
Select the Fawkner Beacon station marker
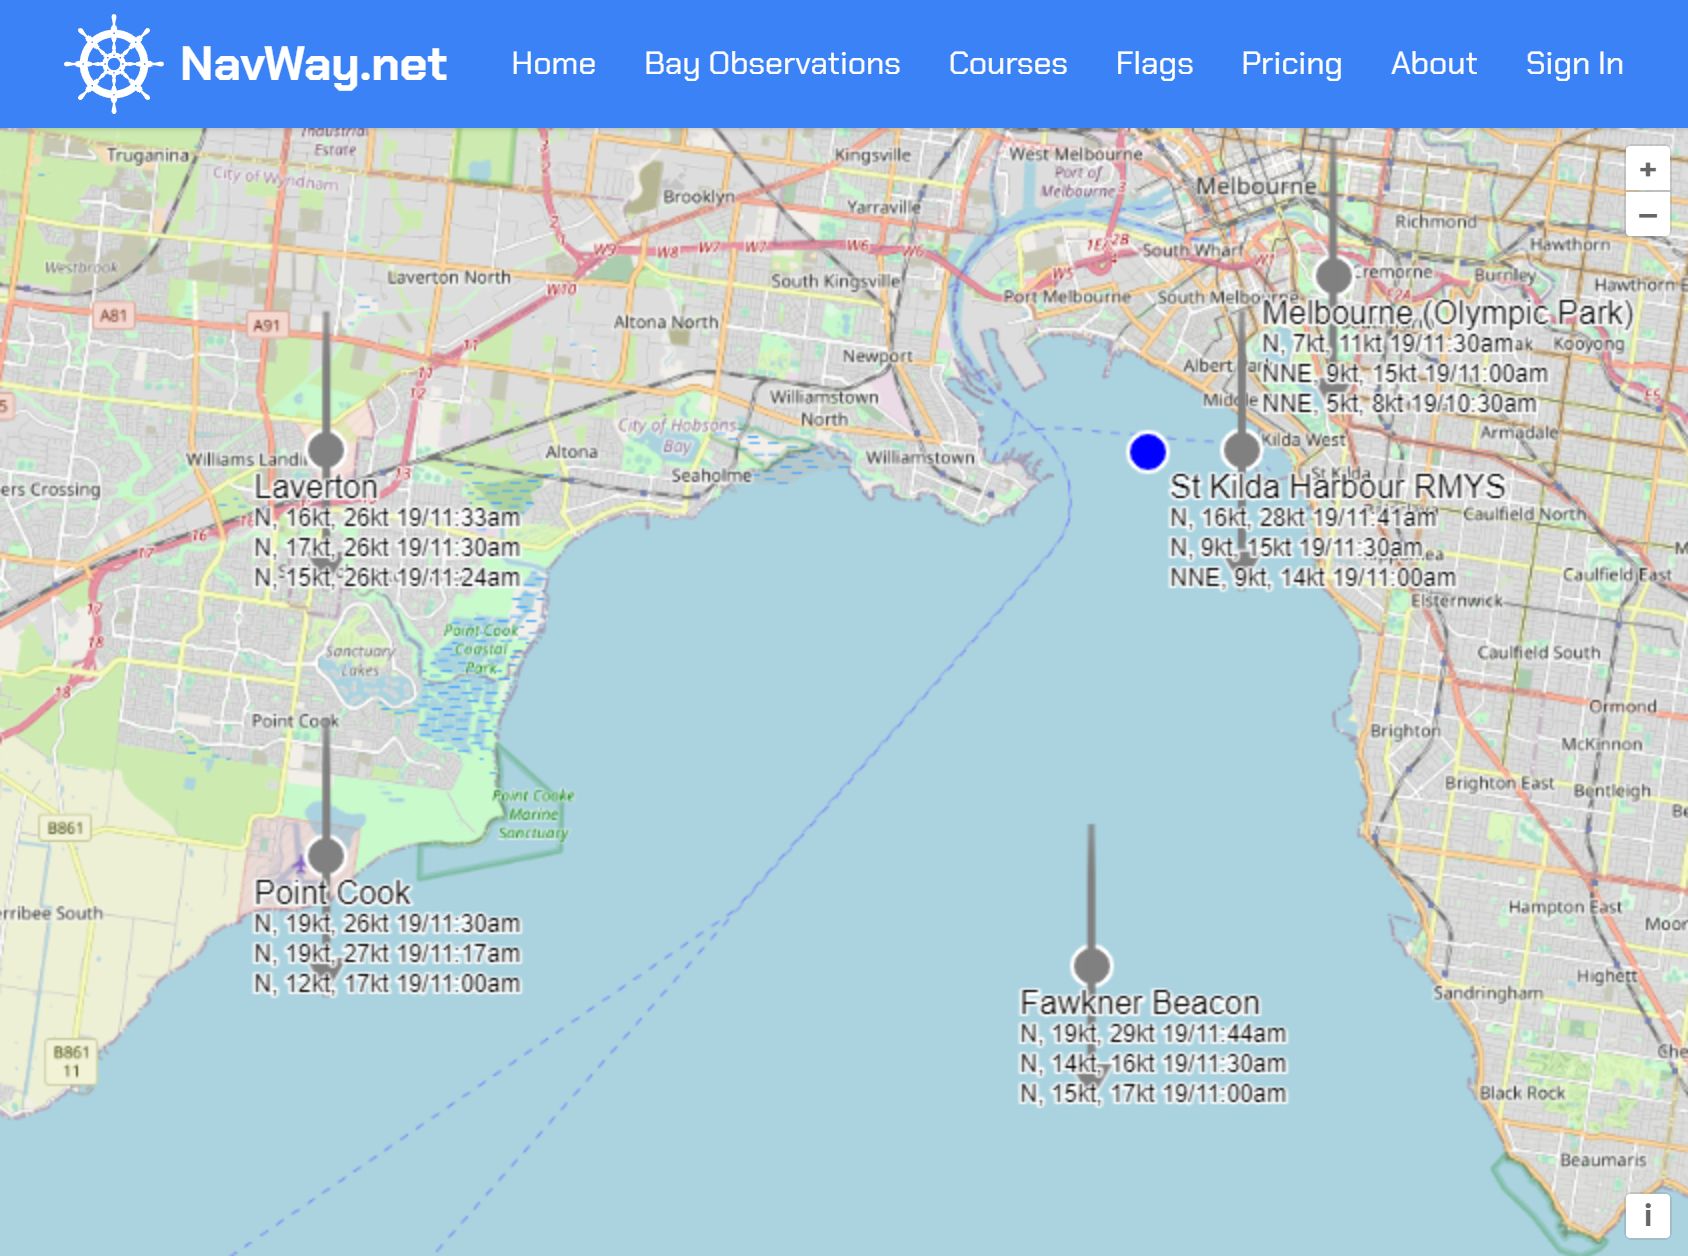coord(1090,967)
